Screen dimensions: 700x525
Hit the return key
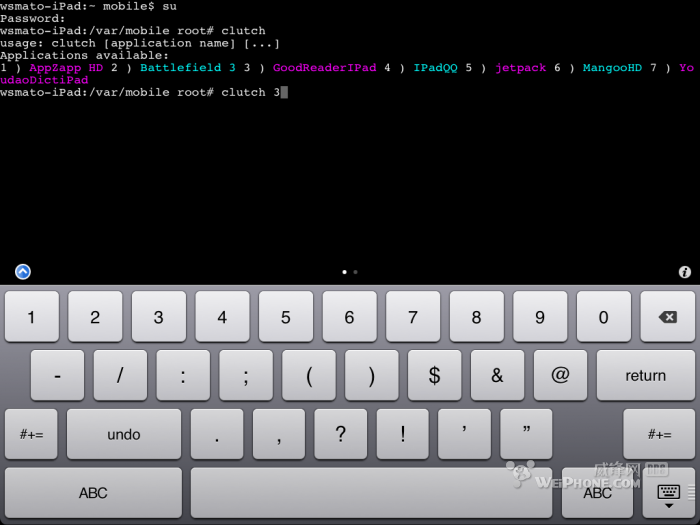point(646,375)
